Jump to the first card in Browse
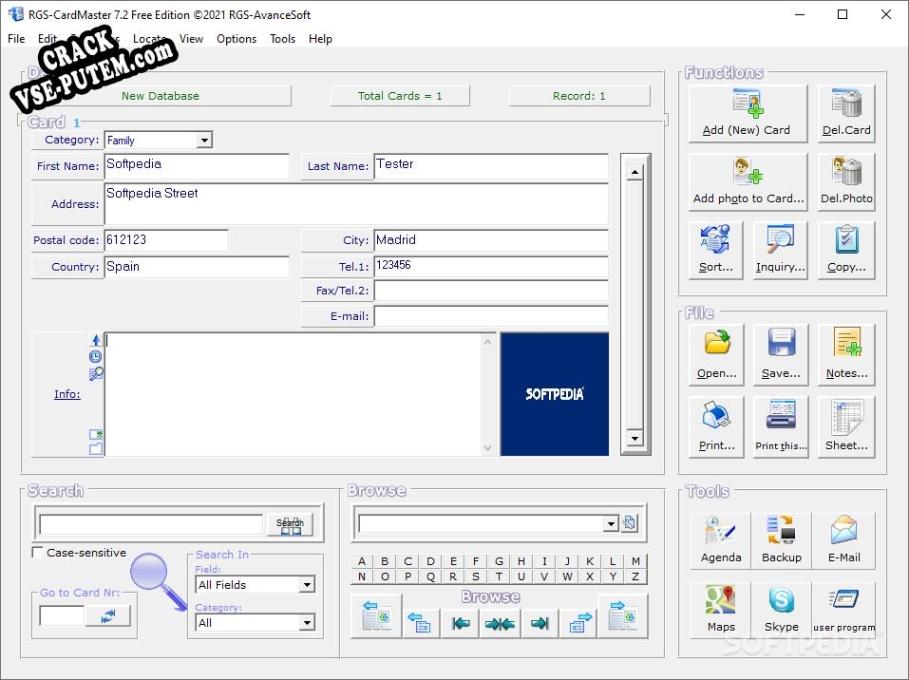The height and width of the screenshot is (680, 909). 460,623
